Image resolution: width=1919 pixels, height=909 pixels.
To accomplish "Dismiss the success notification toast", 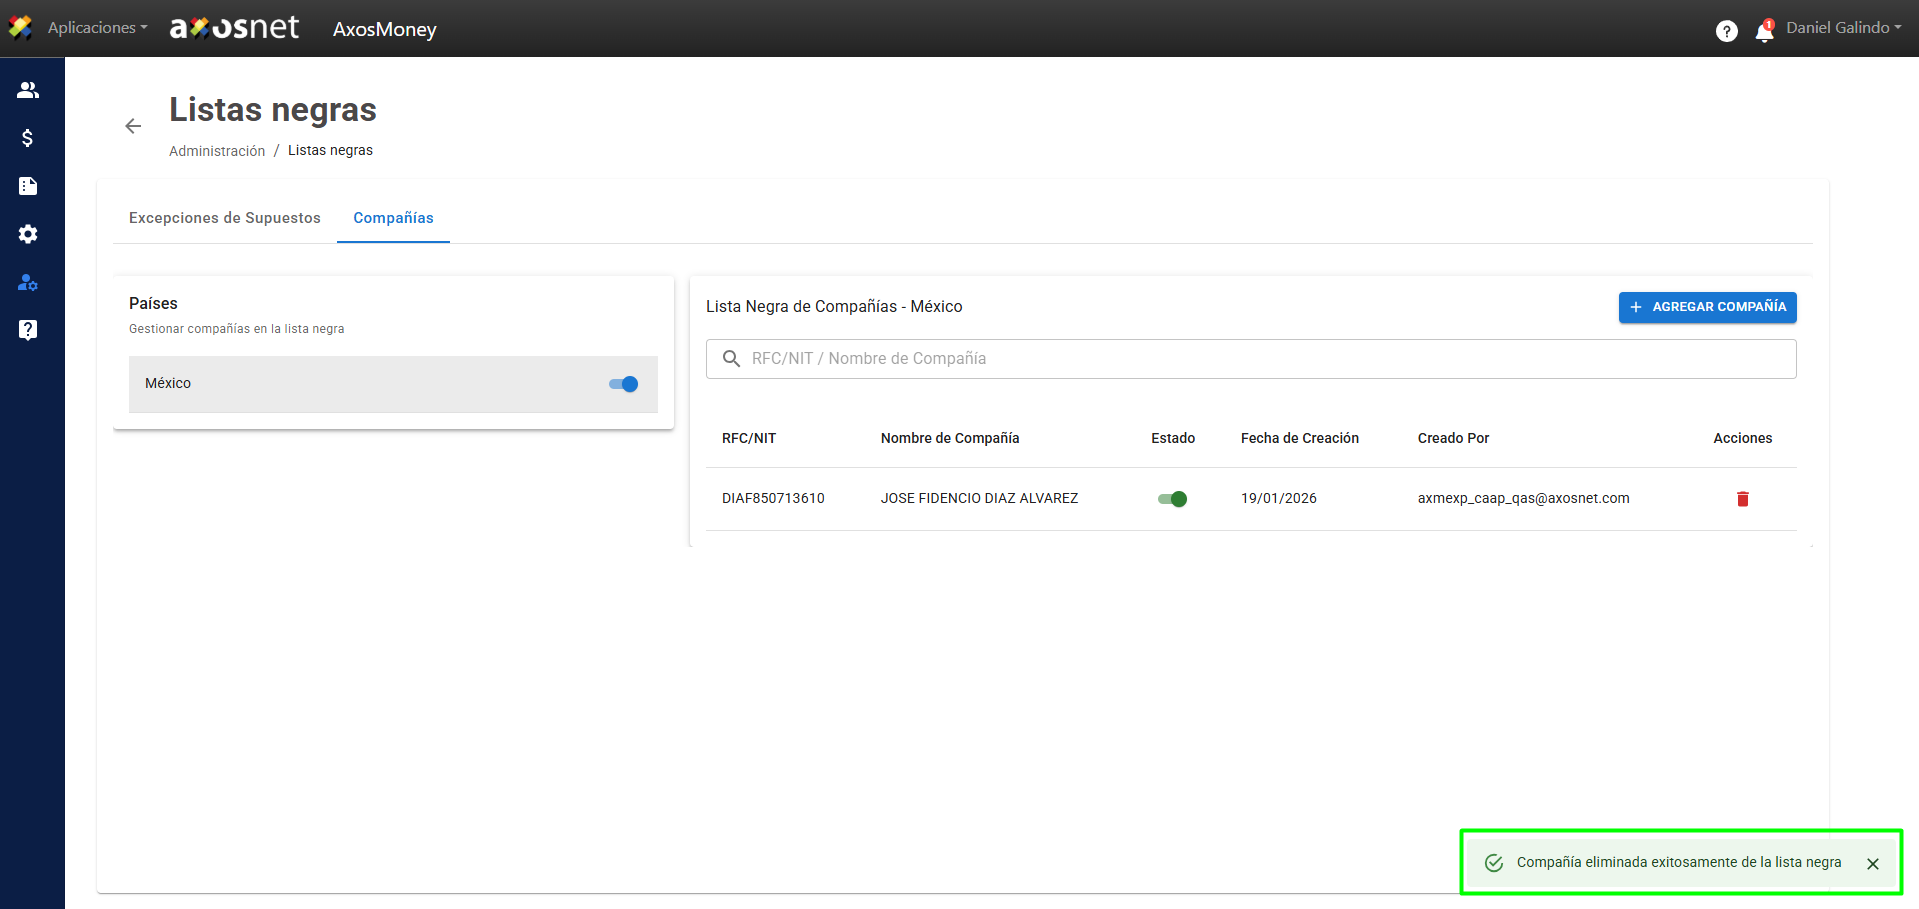I will 1872,864.
